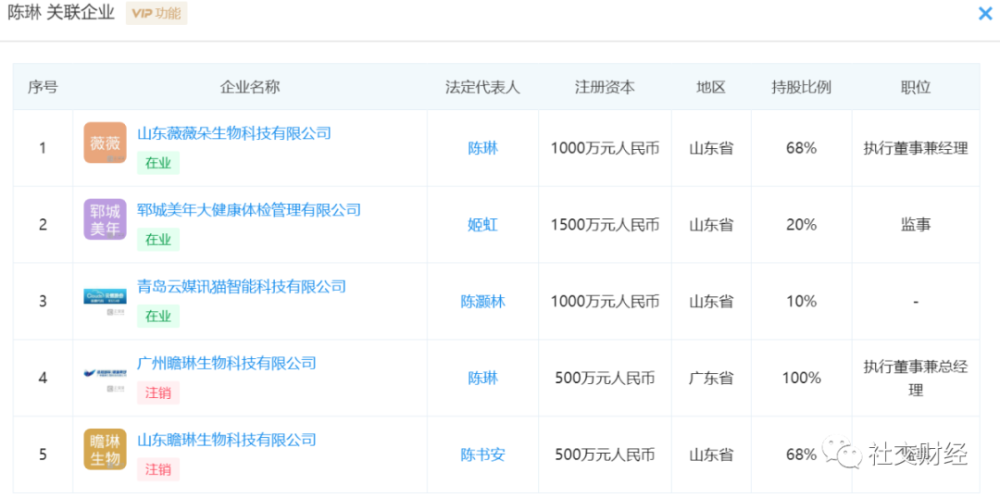The image size is (1000, 498).
Task: Click the 持股比例 column header
Action: point(801,87)
